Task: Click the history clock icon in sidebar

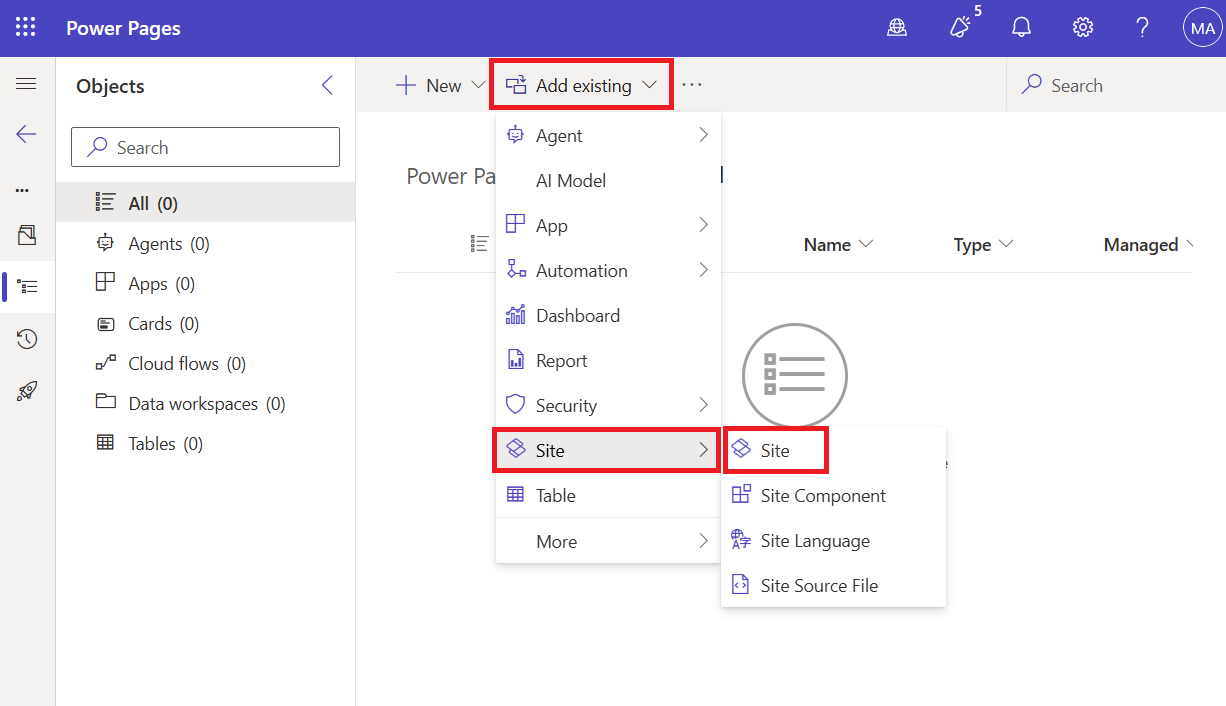Action: 27,339
